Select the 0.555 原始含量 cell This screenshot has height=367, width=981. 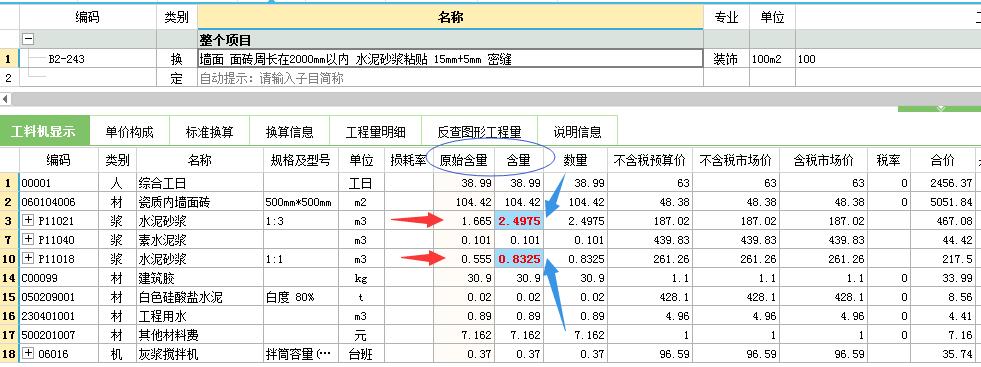(x=464, y=259)
